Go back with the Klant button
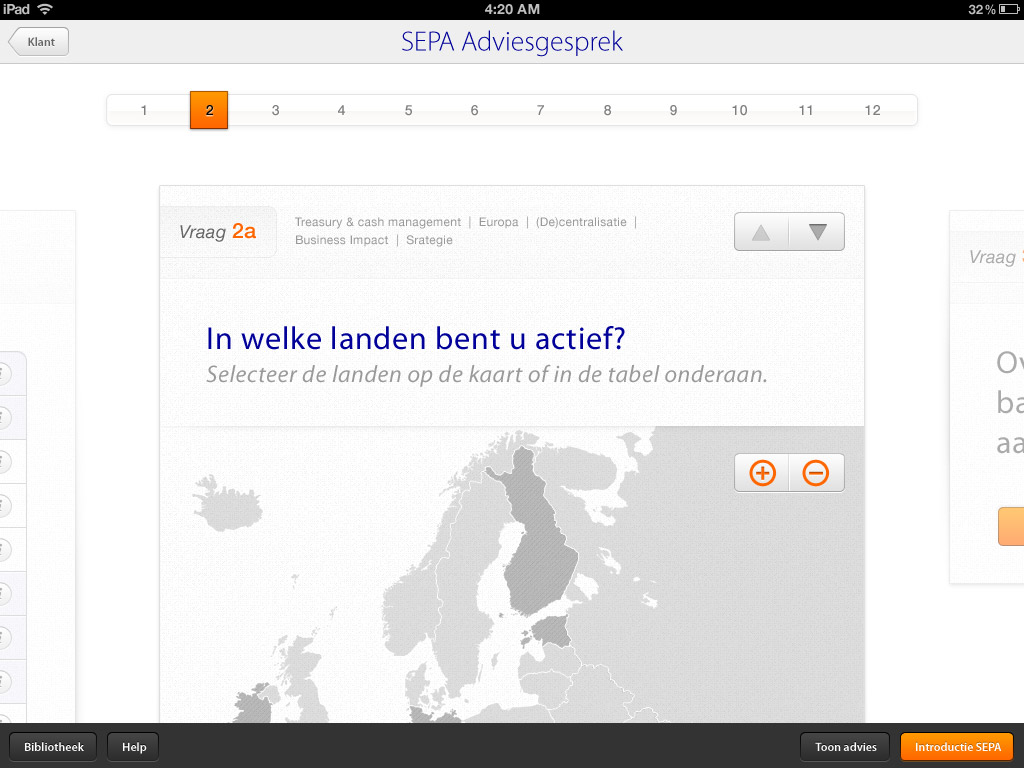 point(39,42)
